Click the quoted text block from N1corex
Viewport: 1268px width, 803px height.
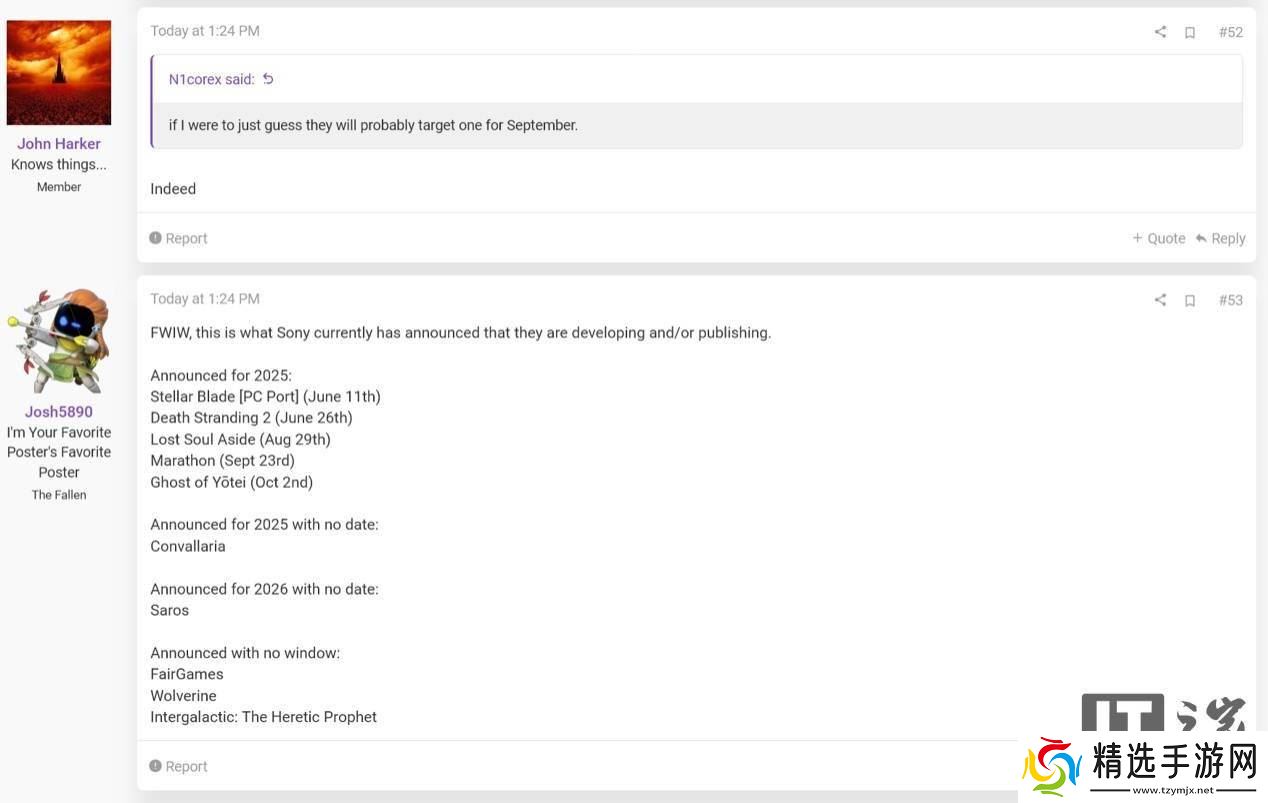373,125
